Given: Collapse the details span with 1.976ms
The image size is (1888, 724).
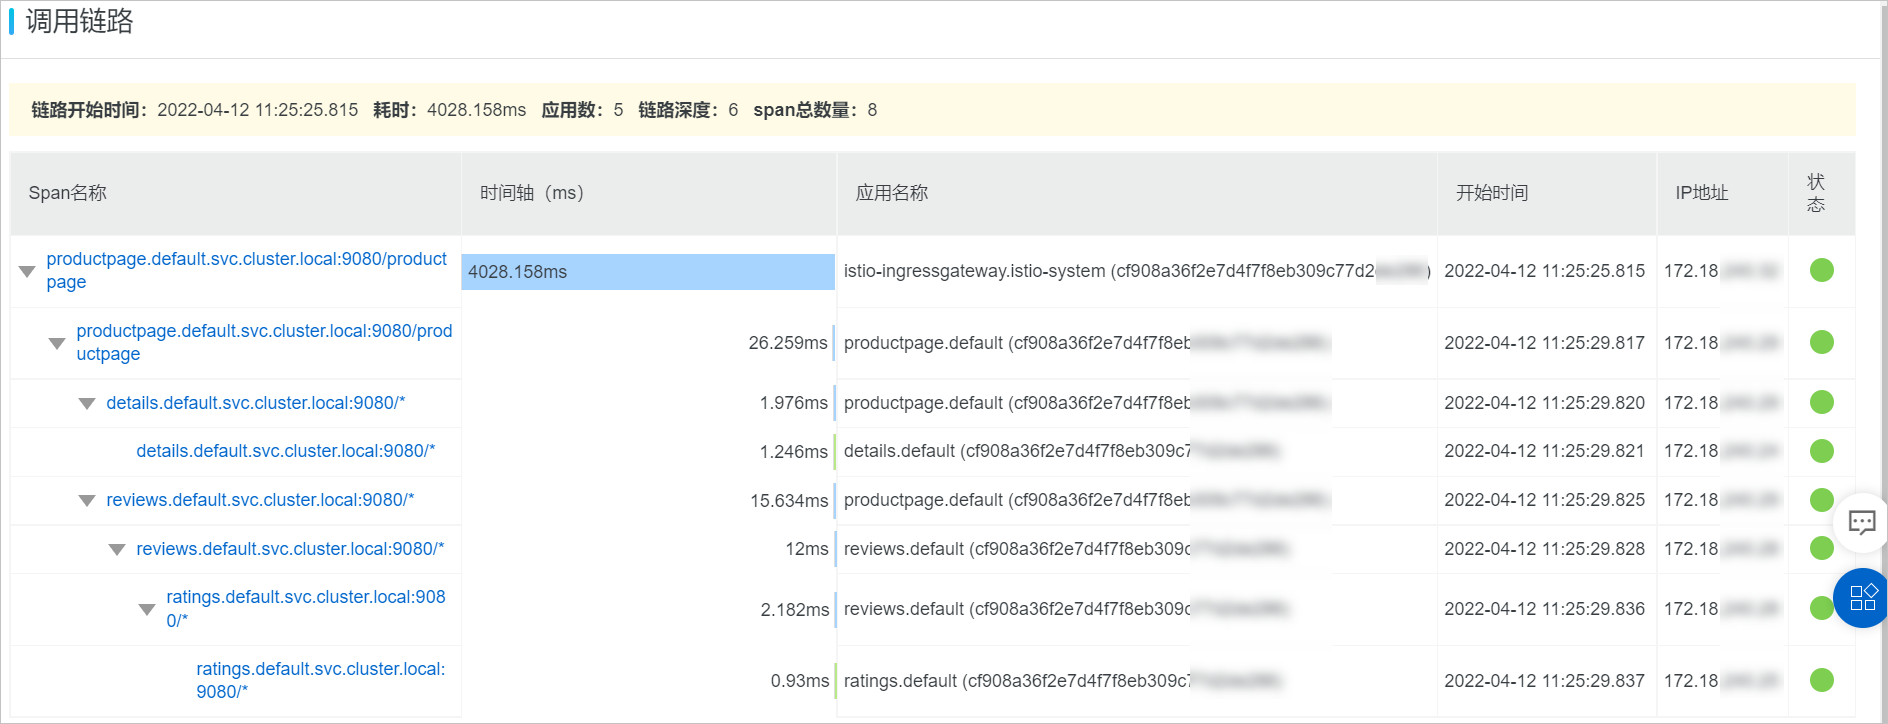Looking at the screenshot, I should pos(87,403).
